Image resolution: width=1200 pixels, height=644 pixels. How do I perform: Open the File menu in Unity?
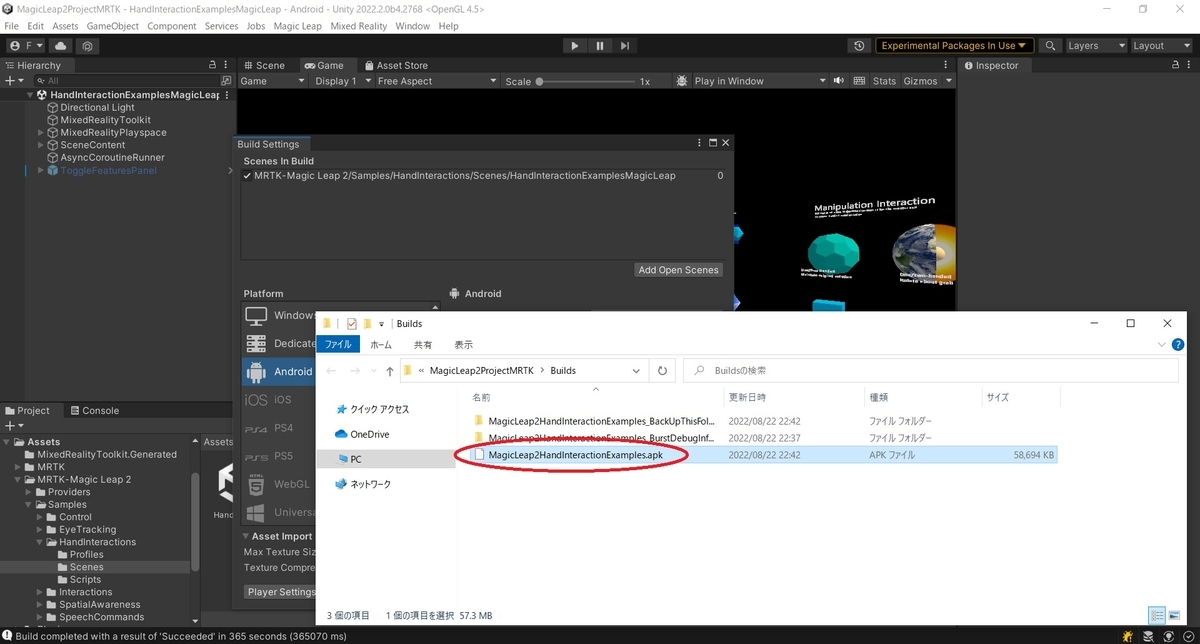click(x=12, y=26)
